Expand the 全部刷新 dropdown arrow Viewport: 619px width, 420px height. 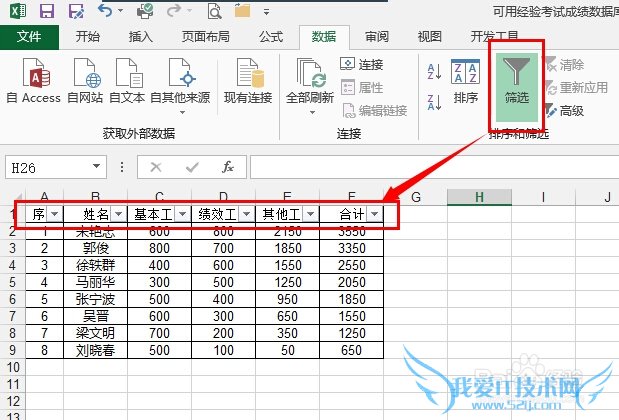pos(312,112)
